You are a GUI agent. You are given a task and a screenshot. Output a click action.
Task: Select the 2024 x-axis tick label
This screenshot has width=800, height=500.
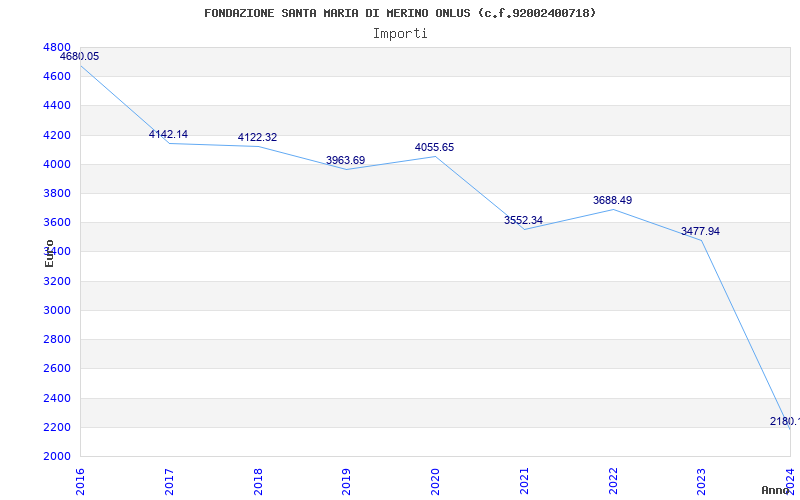coord(790,481)
